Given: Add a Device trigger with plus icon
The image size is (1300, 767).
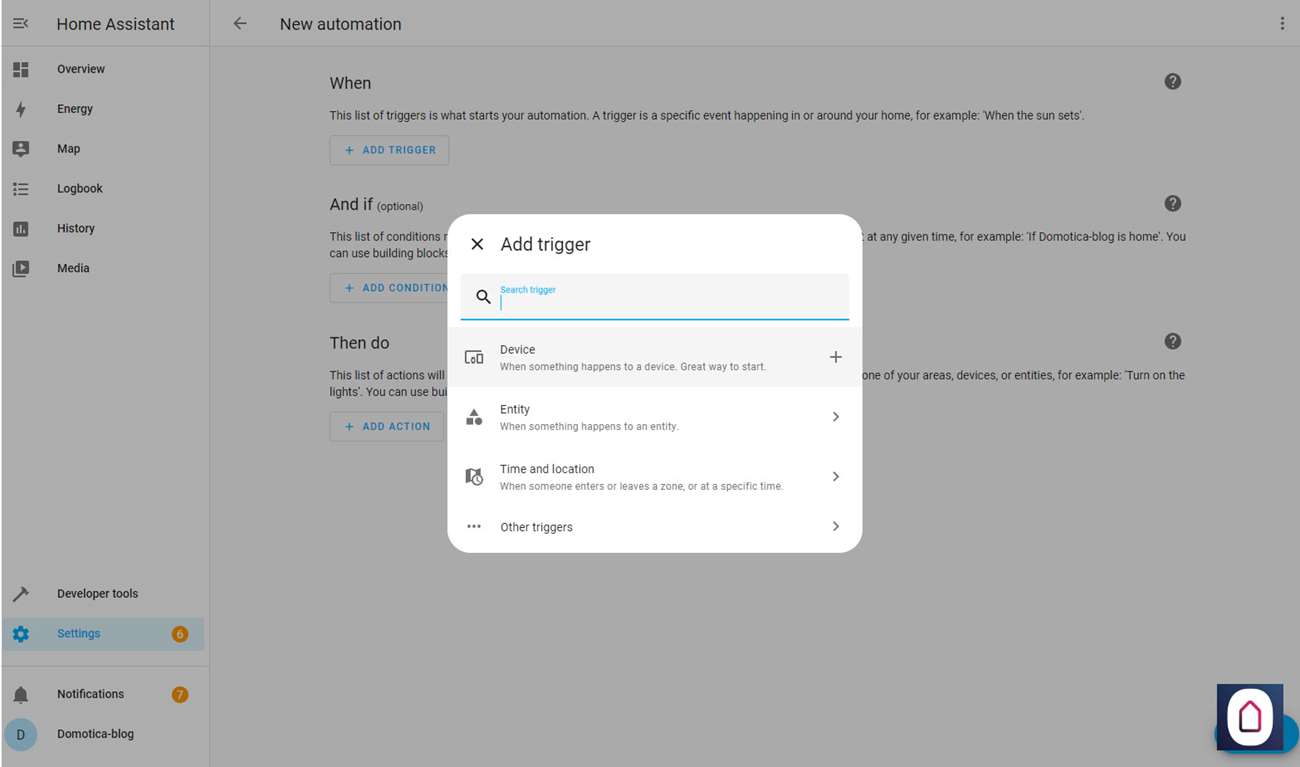Looking at the screenshot, I should (835, 357).
